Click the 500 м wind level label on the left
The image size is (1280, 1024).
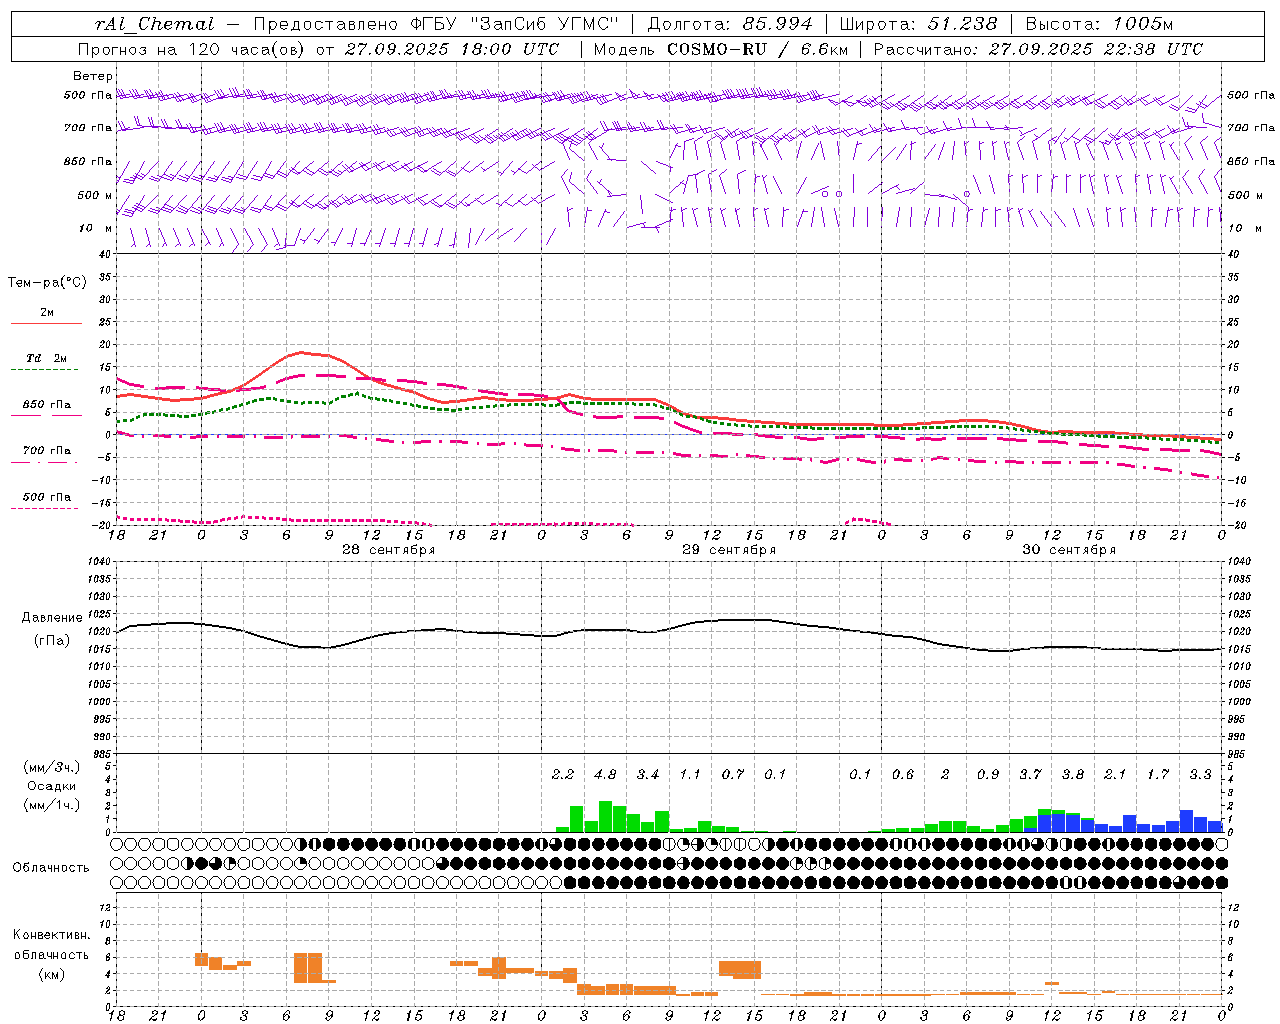click(x=95, y=195)
